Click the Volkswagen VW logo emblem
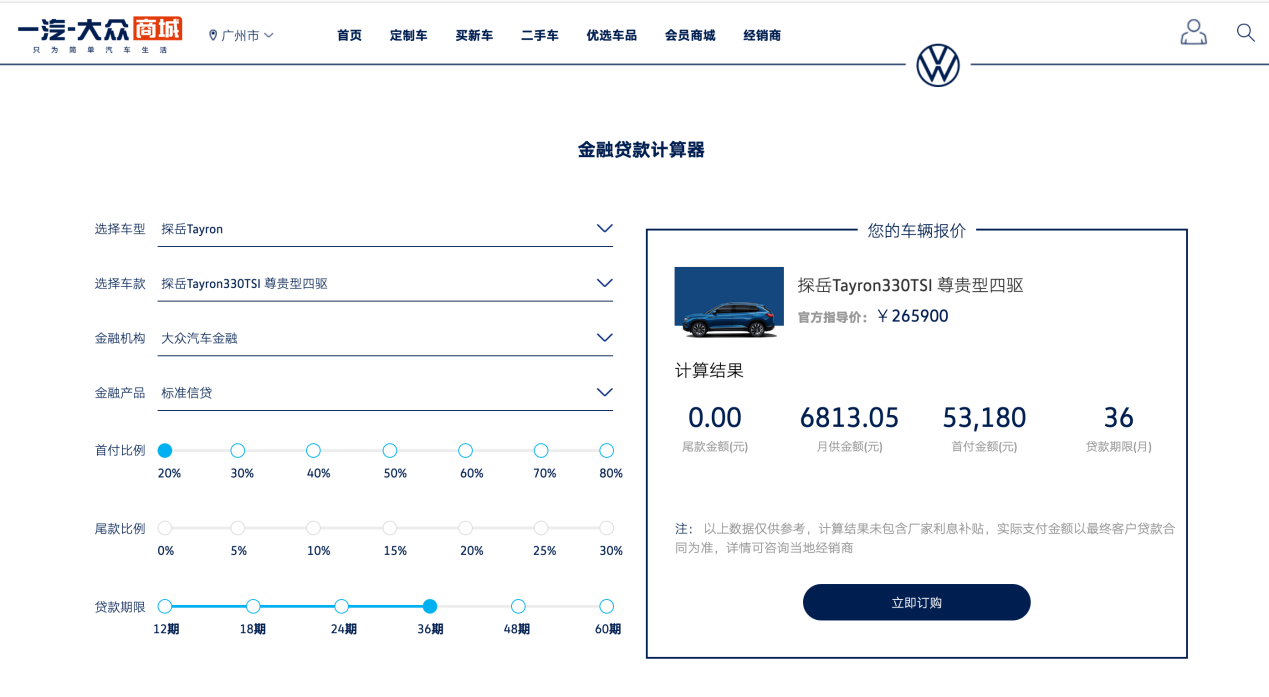The width and height of the screenshot is (1269, 697). [938, 66]
